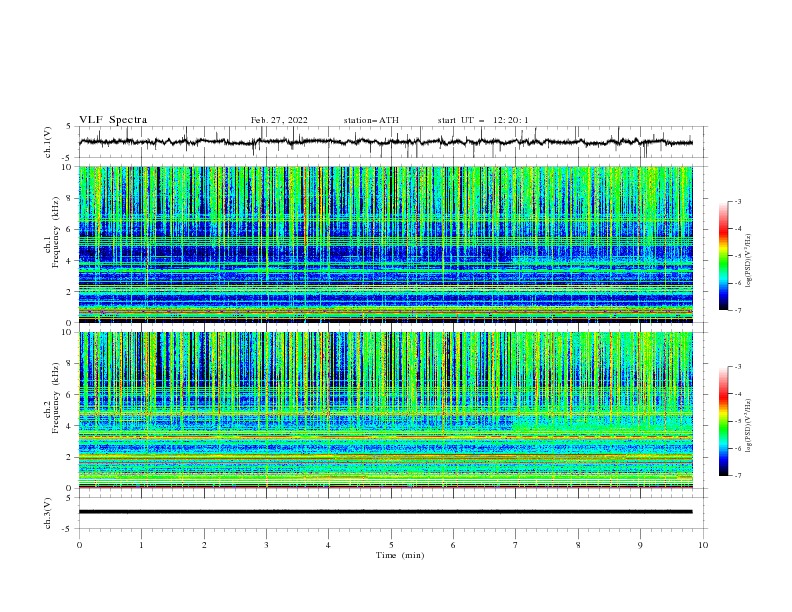Image resolution: width=792 pixels, height=612 pixels.
Task: Click the "ch.3(V)" vertical axis label
Action: click(48, 513)
